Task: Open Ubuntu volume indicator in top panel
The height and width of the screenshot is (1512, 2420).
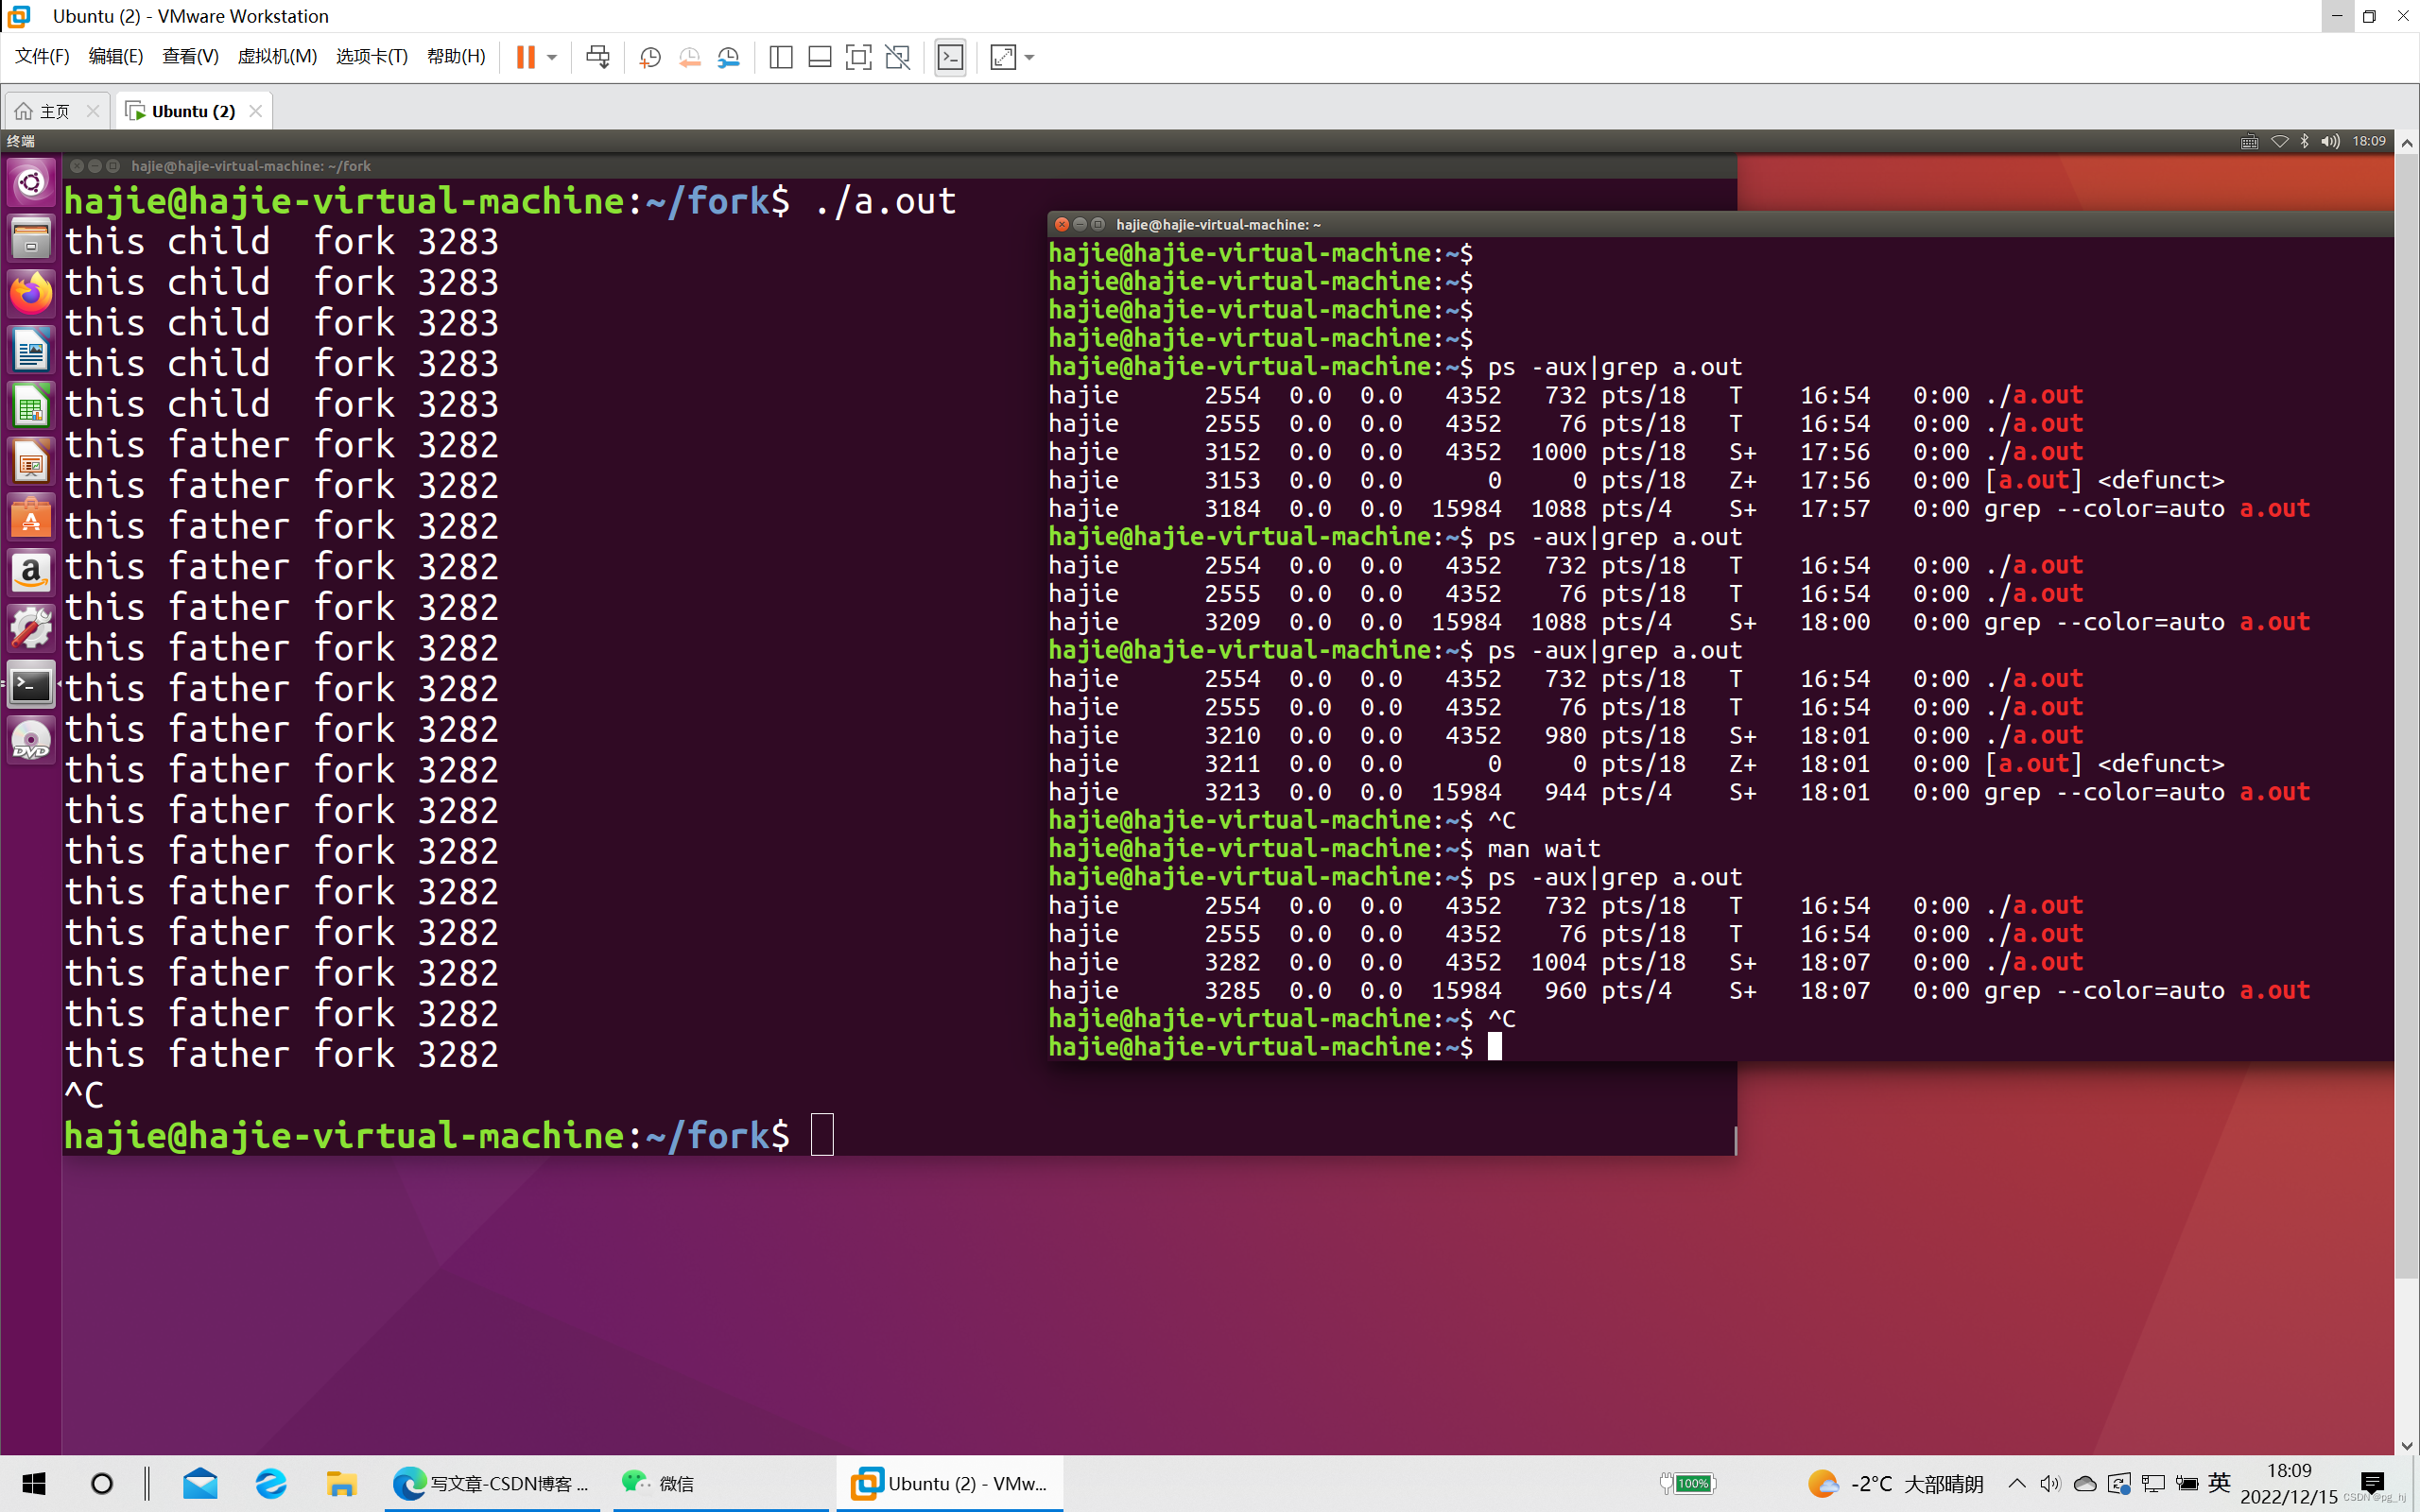Action: tap(2330, 141)
